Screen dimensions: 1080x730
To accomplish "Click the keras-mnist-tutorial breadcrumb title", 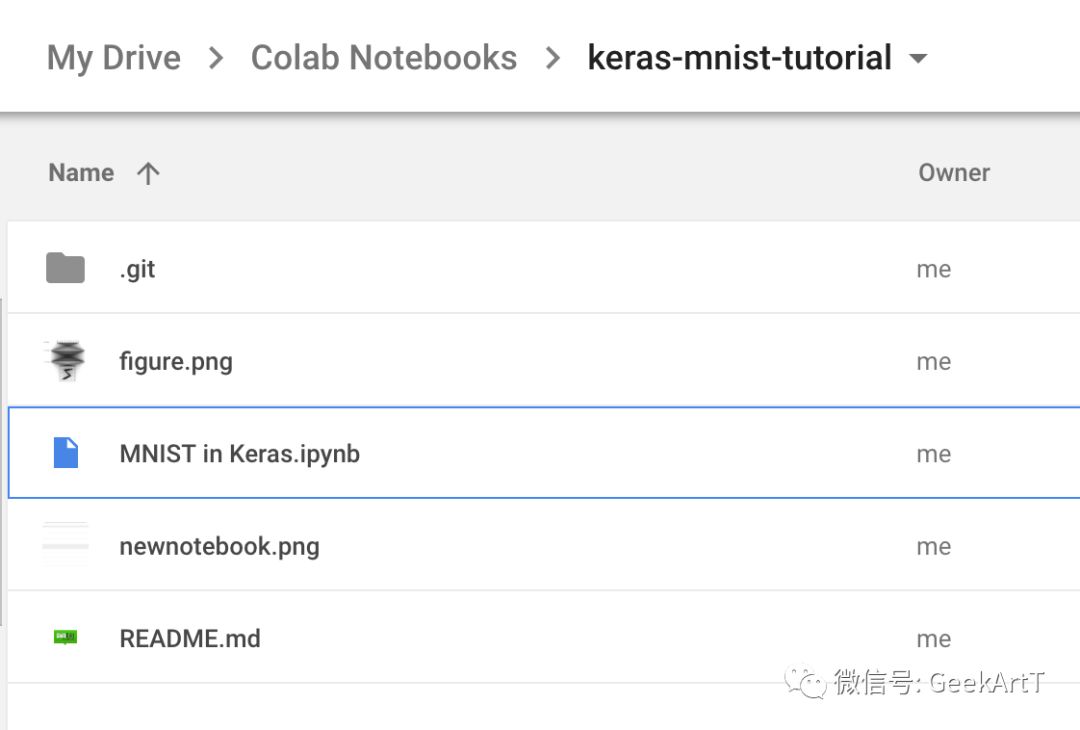I will click(x=739, y=58).
